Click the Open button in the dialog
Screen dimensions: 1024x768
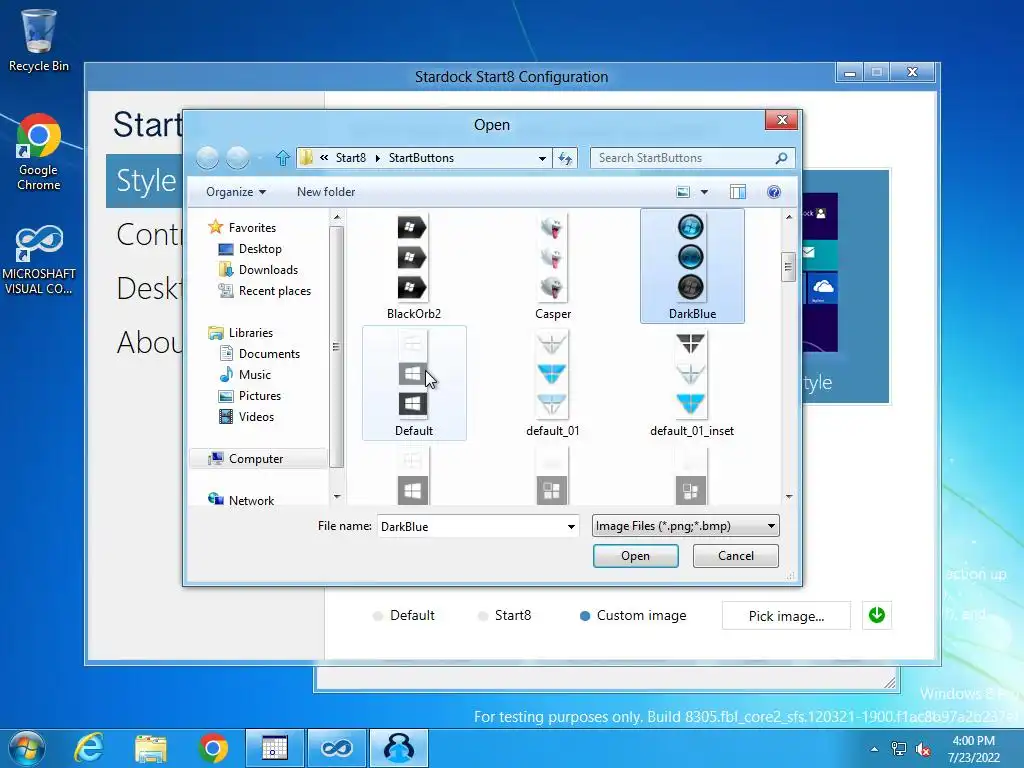(x=635, y=556)
